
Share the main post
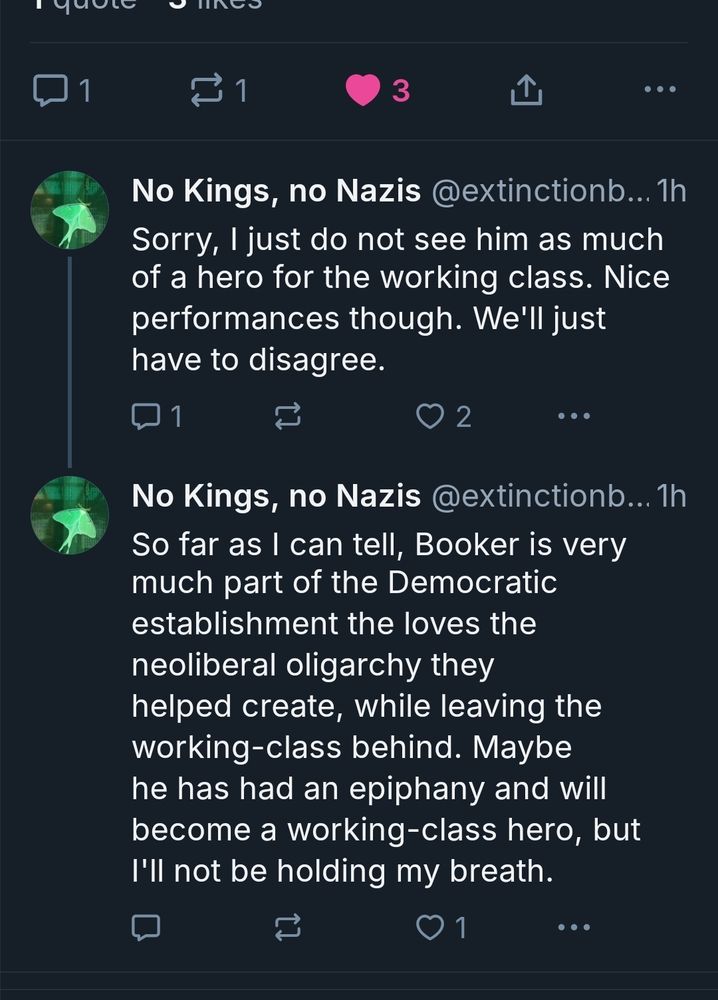pos(525,92)
